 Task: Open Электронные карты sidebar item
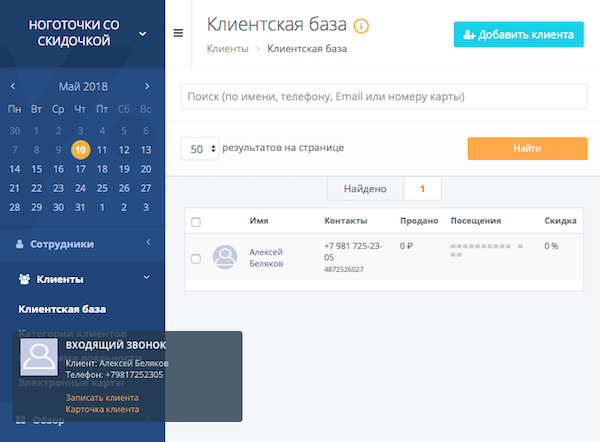point(71,383)
